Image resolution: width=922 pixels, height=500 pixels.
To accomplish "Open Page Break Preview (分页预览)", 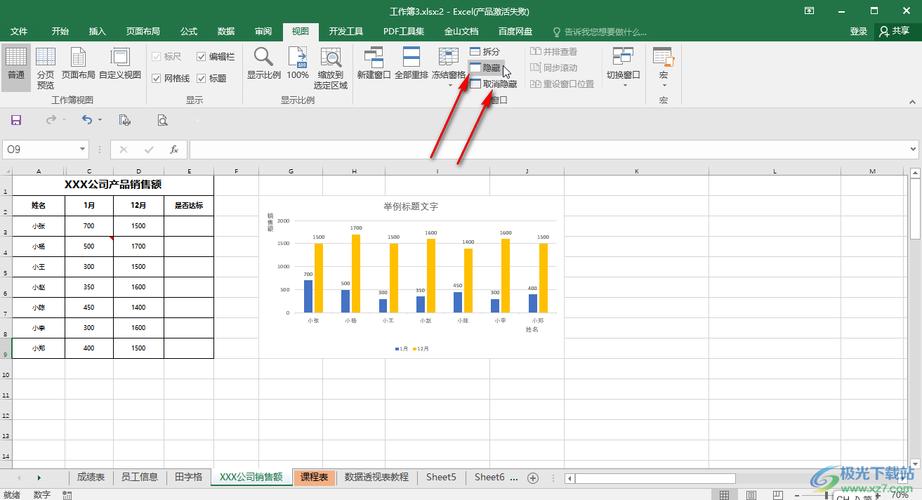I will (x=45, y=68).
